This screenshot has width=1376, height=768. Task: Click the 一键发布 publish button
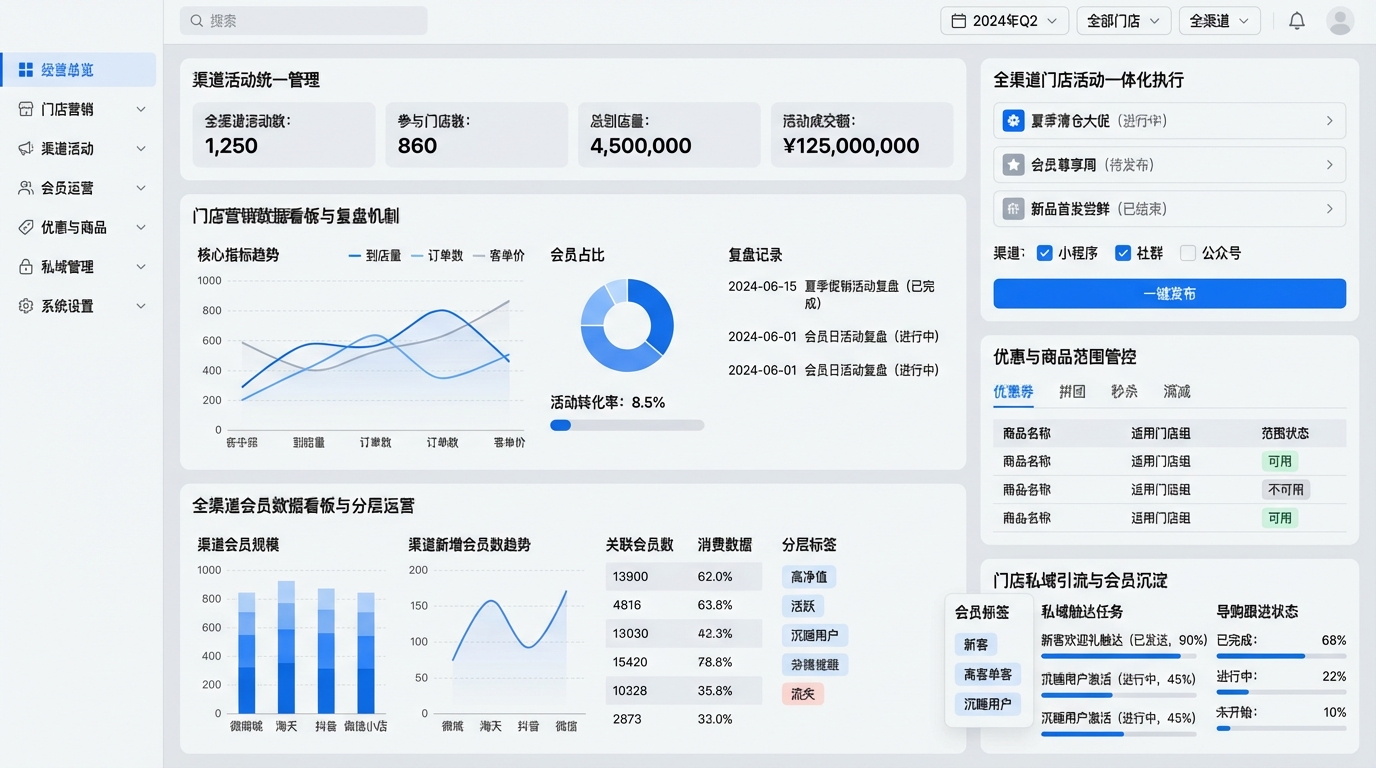point(1169,294)
